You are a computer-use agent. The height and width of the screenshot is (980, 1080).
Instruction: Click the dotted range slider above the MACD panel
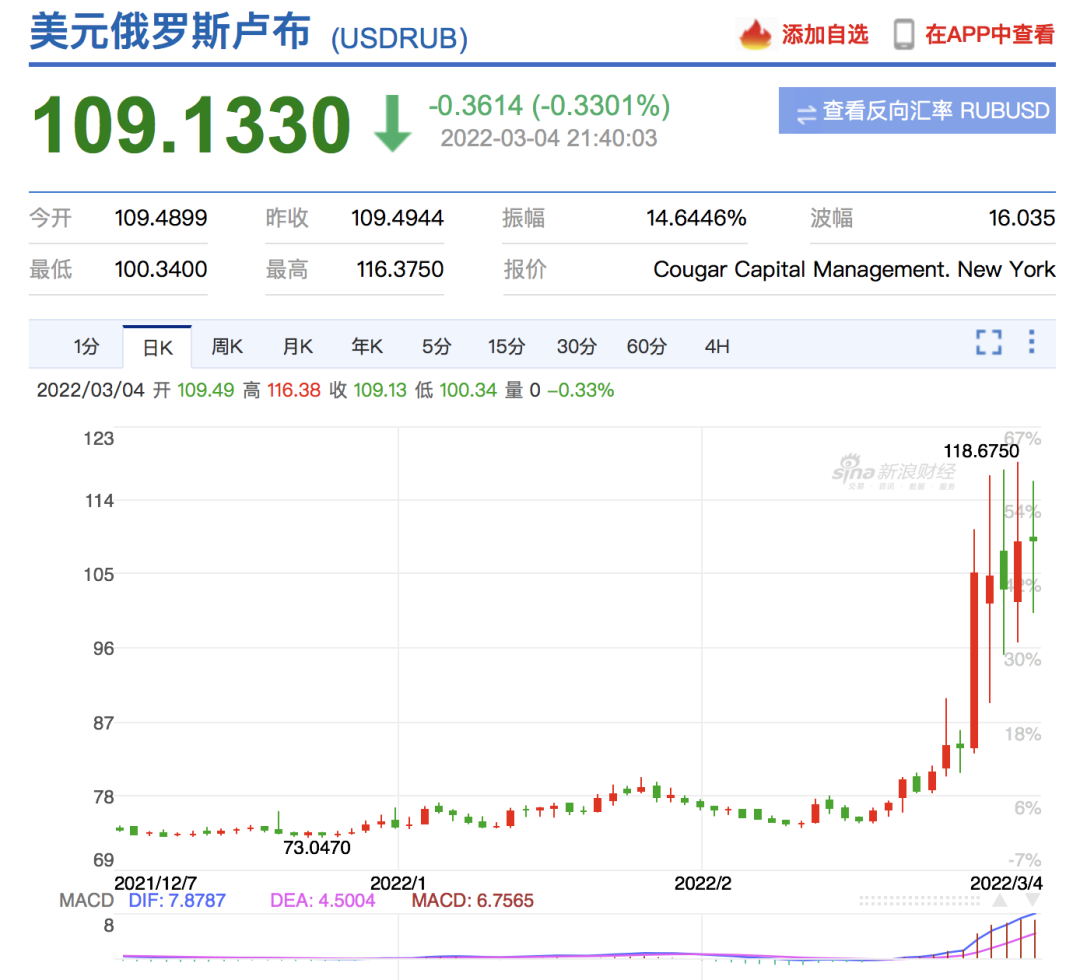click(919, 900)
